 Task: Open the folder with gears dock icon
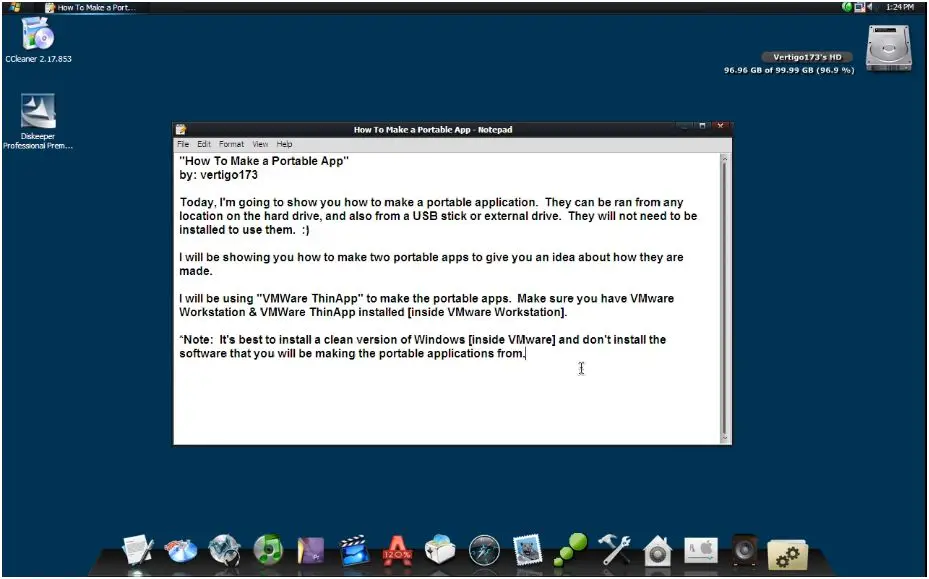point(787,554)
